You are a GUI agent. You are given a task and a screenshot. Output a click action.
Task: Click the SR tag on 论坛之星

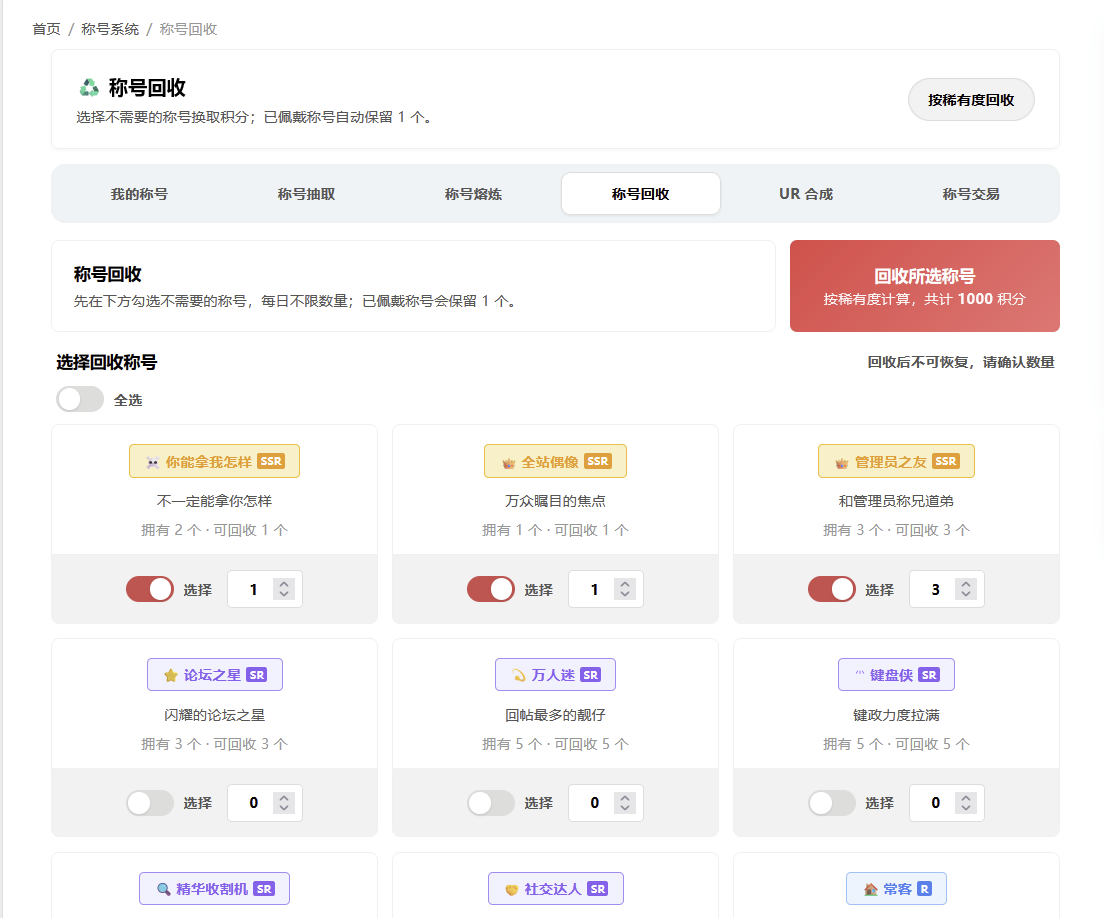click(256, 675)
